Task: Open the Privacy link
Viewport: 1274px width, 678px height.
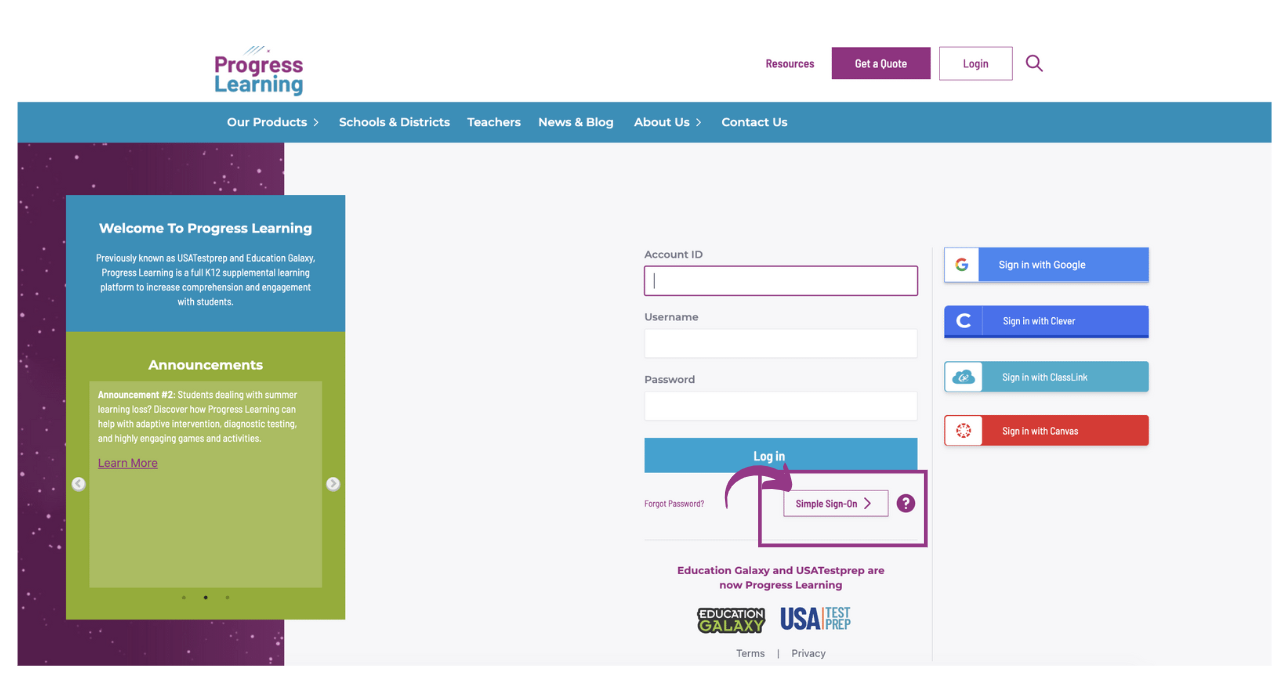Action: click(808, 653)
